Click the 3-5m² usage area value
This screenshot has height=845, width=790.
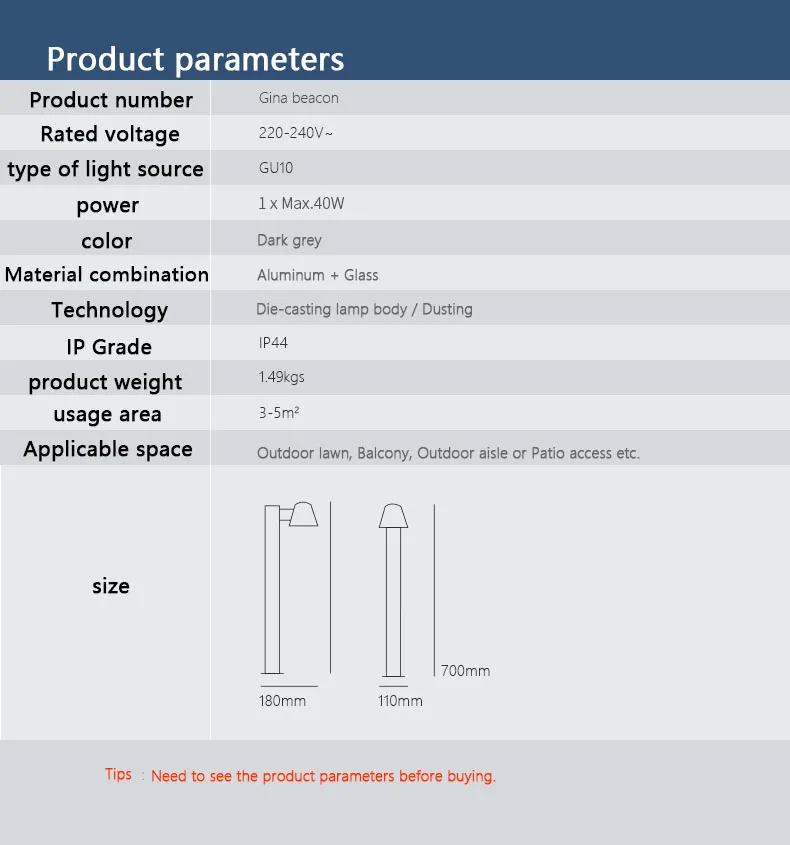pos(279,413)
